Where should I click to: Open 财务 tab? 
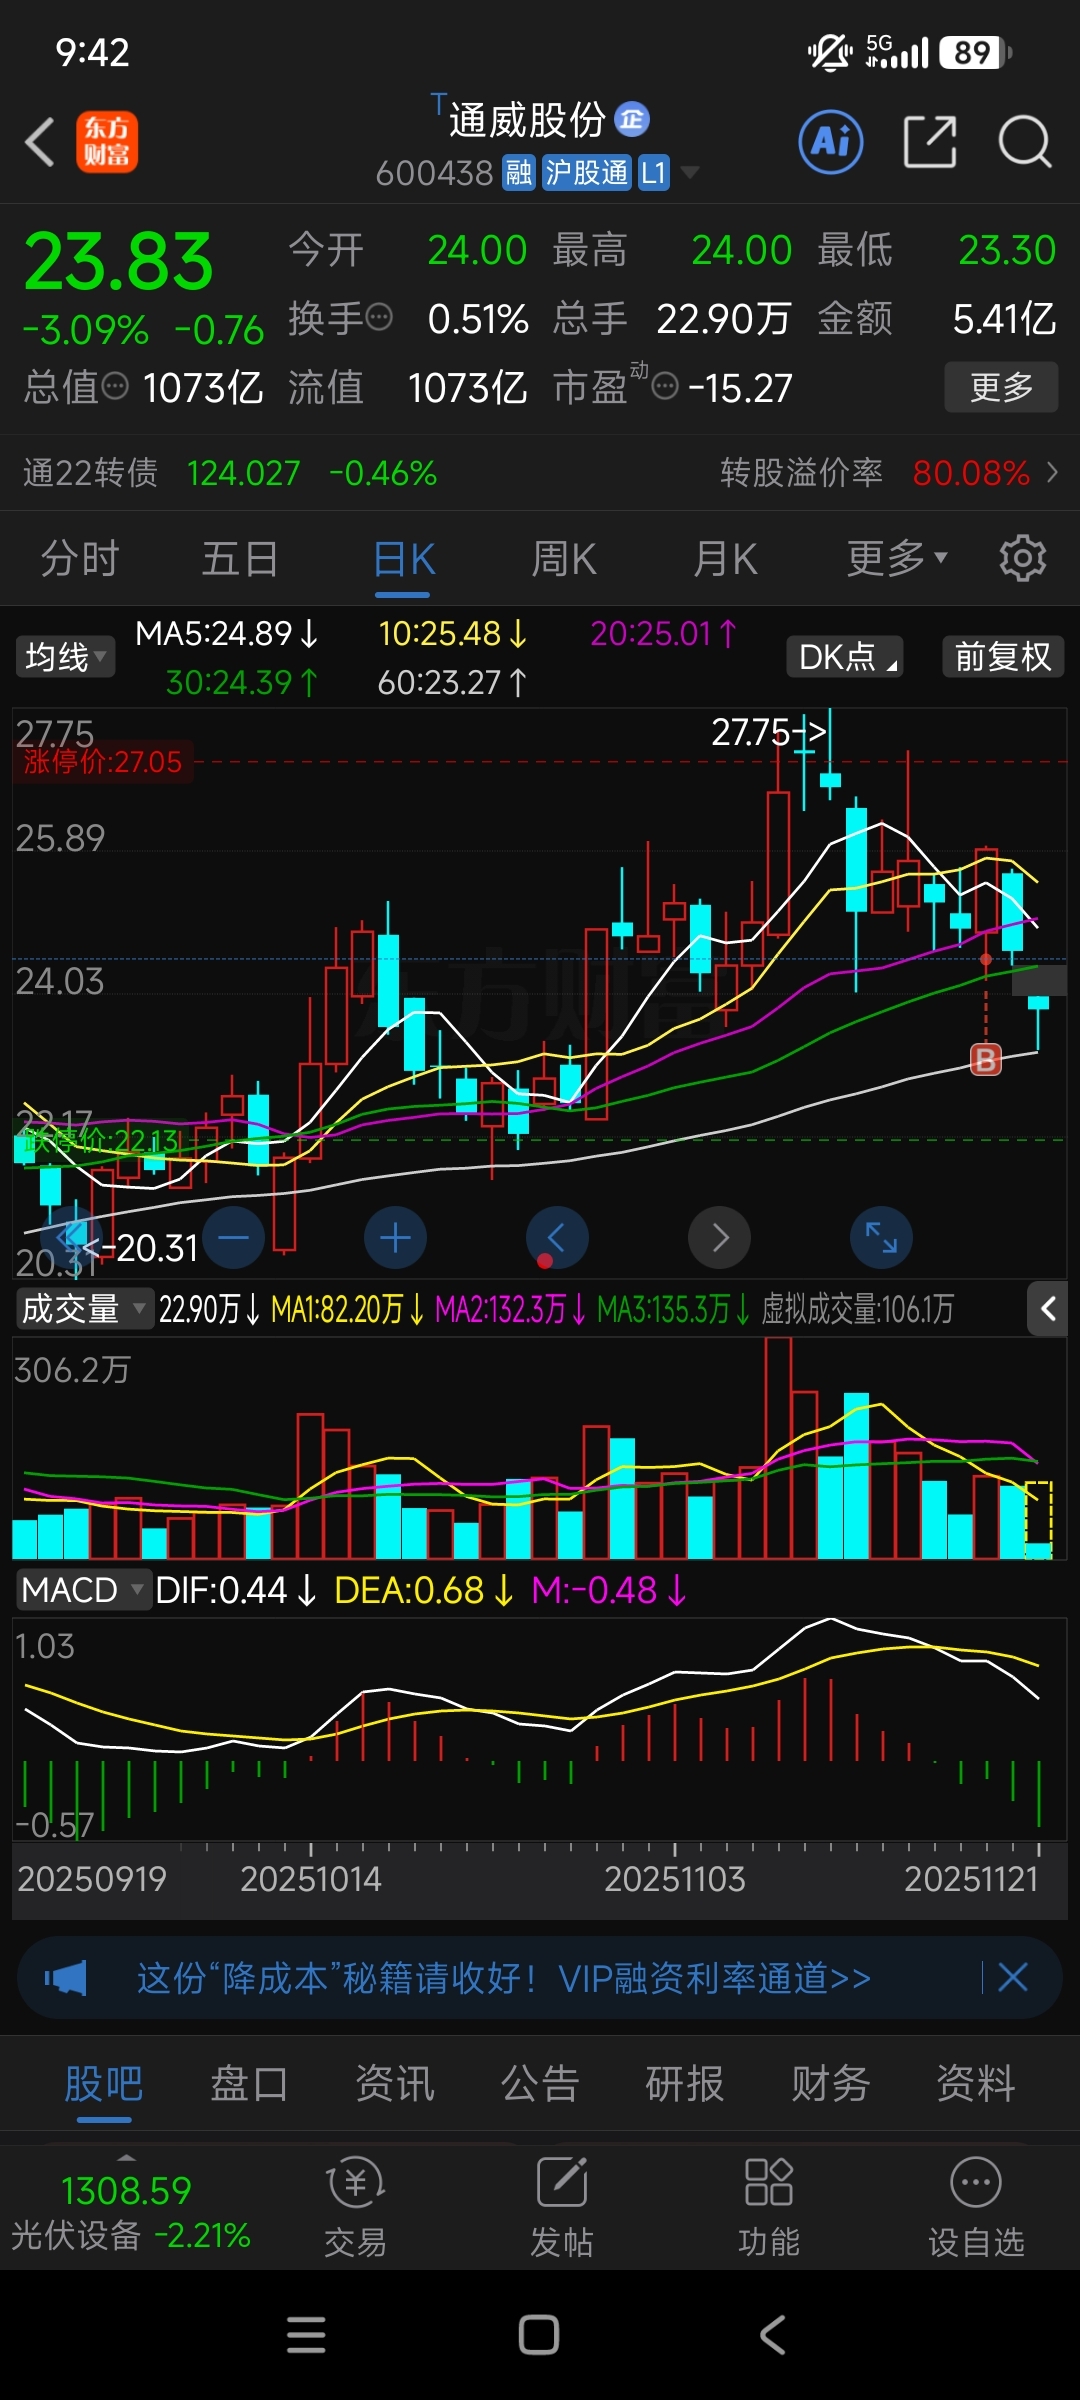click(x=830, y=2084)
